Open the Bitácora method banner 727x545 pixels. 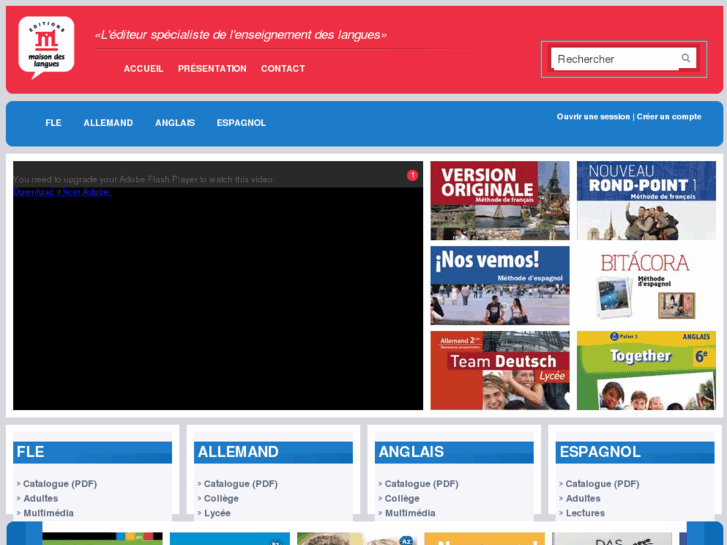646,285
